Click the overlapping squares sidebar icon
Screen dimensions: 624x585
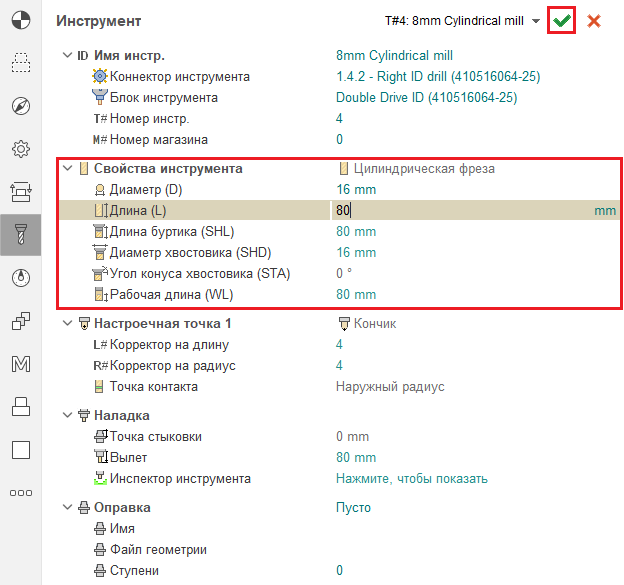click(x=20, y=321)
